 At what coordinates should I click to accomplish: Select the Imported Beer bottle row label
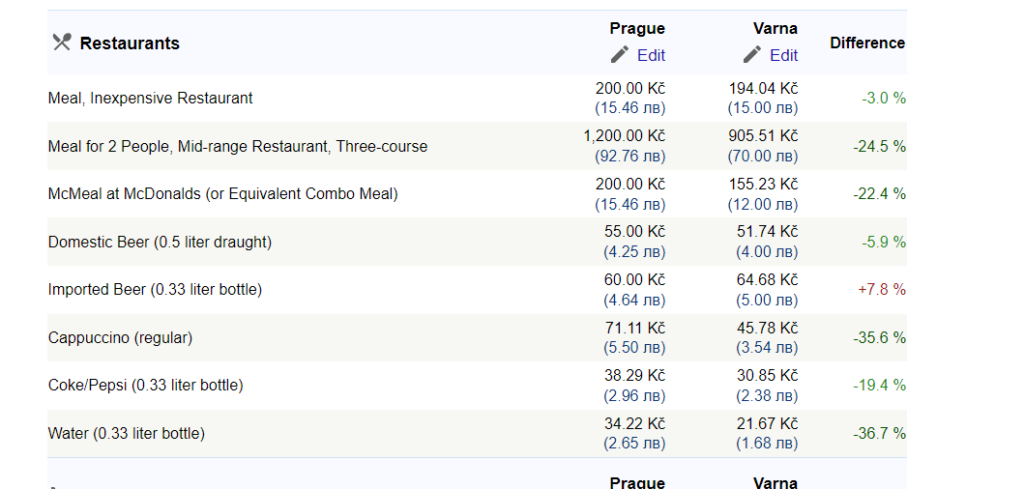click(x=155, y=290)
